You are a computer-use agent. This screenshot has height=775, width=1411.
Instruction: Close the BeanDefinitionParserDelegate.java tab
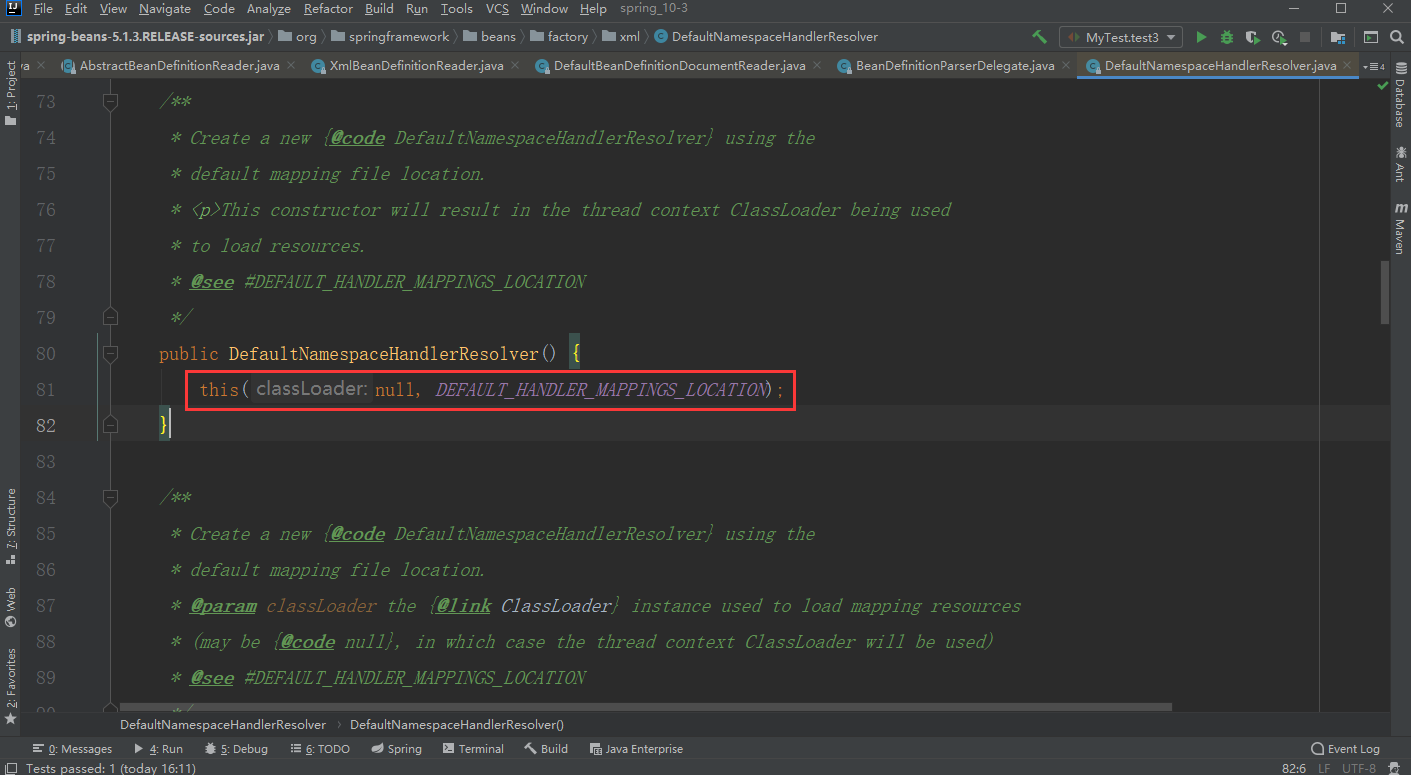(1066, 66)
